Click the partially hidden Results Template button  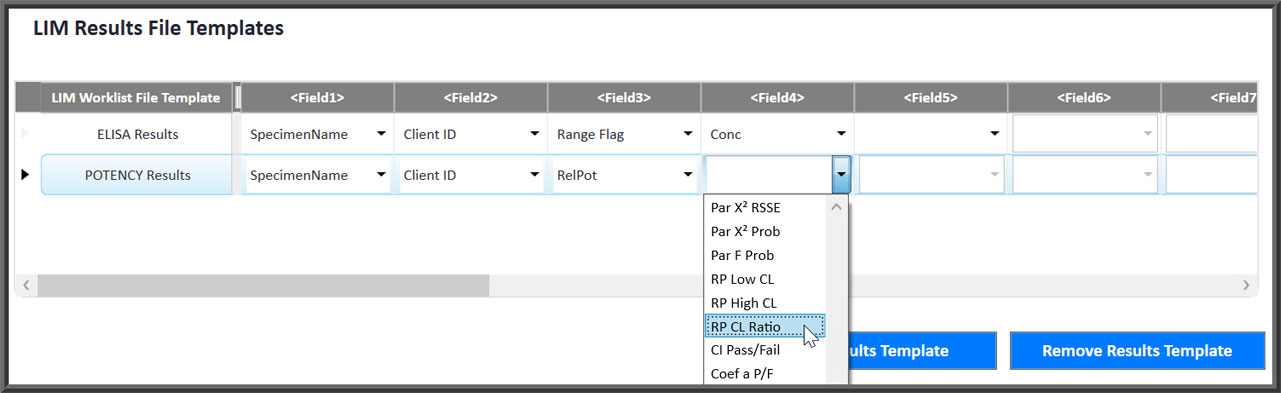(922, 351)
